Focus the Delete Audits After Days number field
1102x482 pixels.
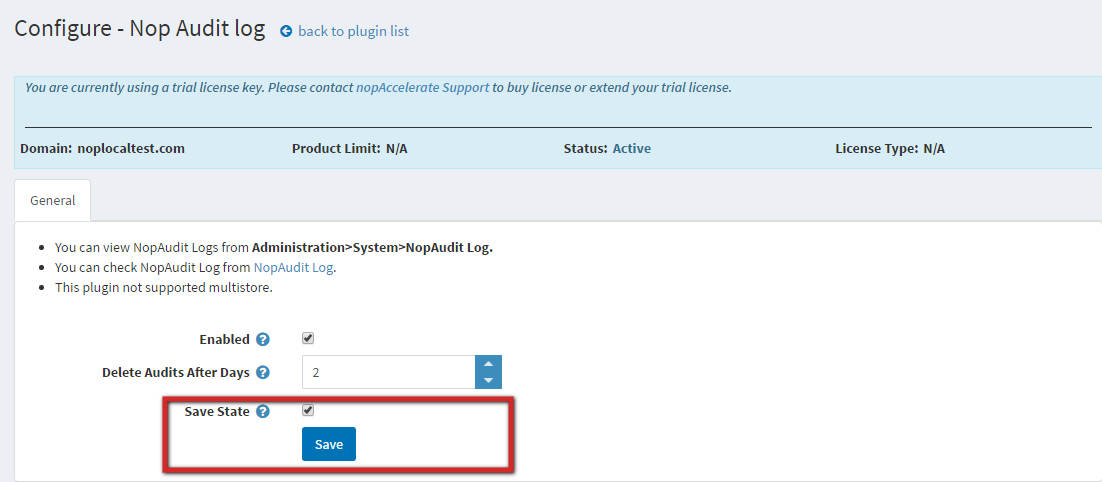[388, 372]
